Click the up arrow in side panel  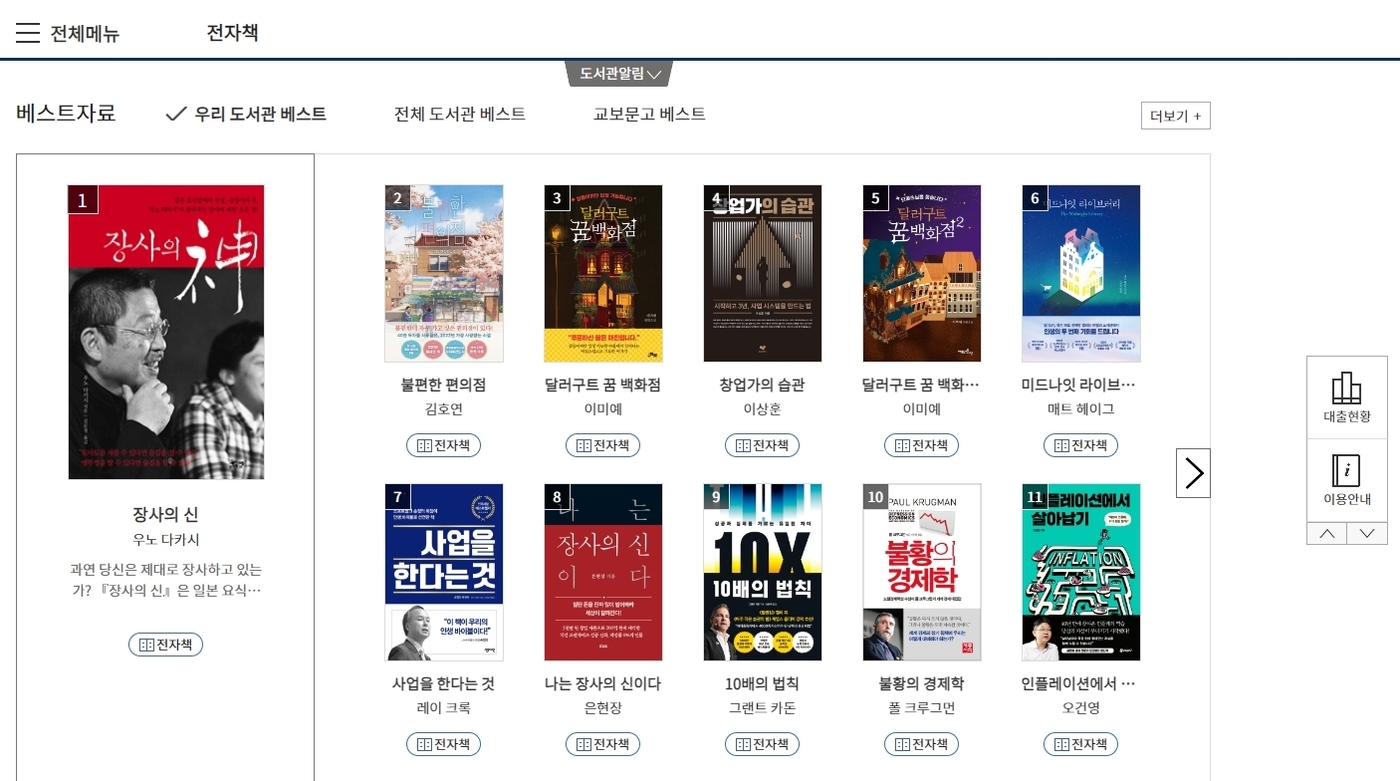[x=1326, y=534]
